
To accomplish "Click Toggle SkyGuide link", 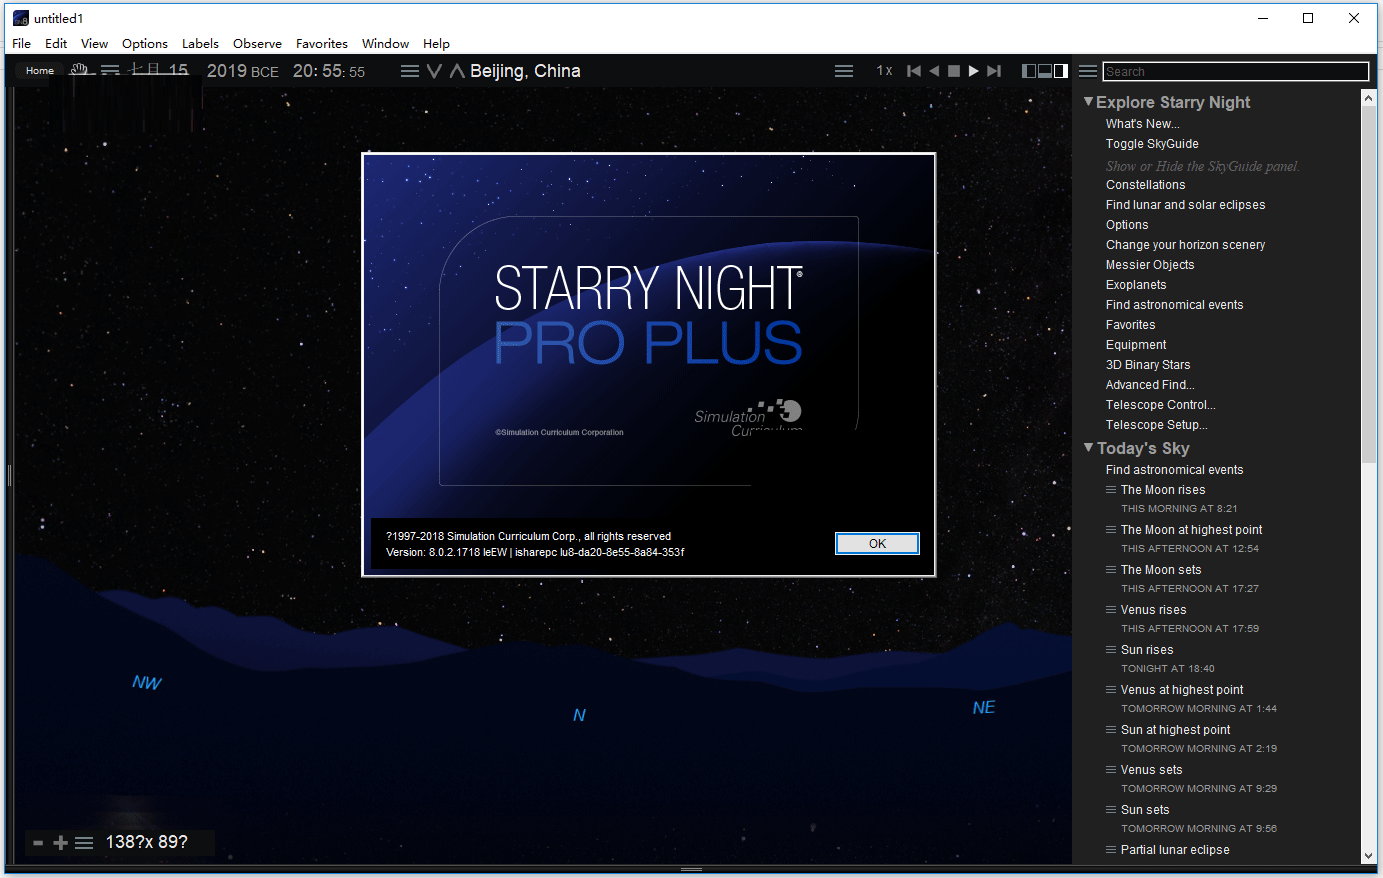I will tap(1152, 144).
